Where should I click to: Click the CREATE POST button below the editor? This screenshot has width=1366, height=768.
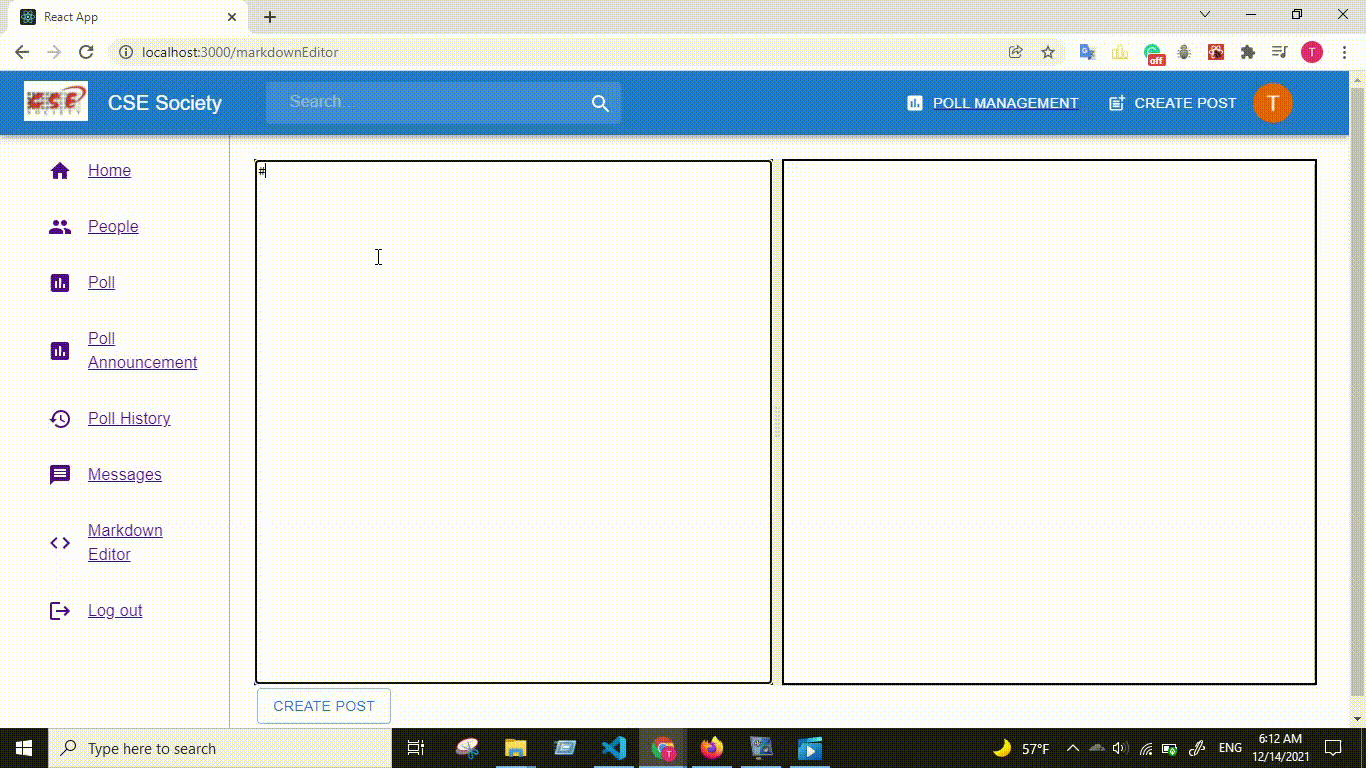323,705
